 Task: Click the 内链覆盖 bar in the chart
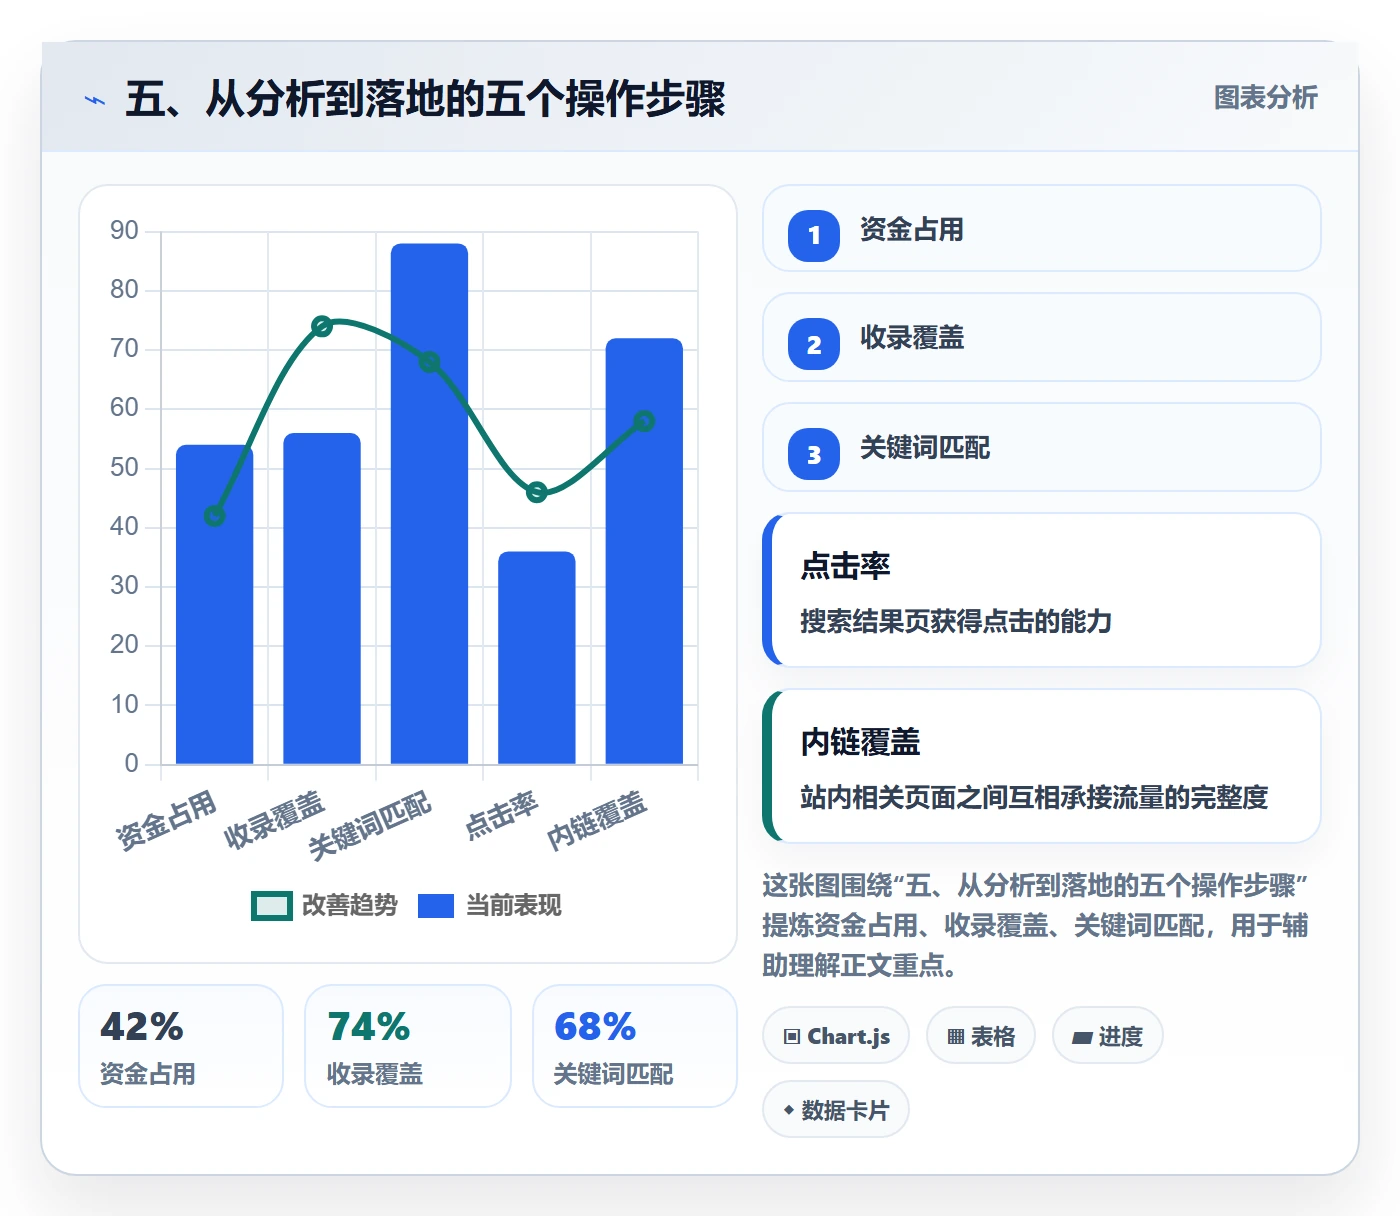(x=644, y=551)
